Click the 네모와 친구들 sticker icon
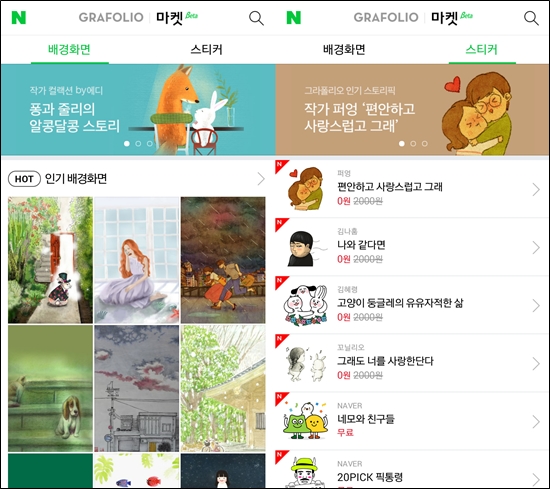550x489 pixels. click(x=305, y=421)
